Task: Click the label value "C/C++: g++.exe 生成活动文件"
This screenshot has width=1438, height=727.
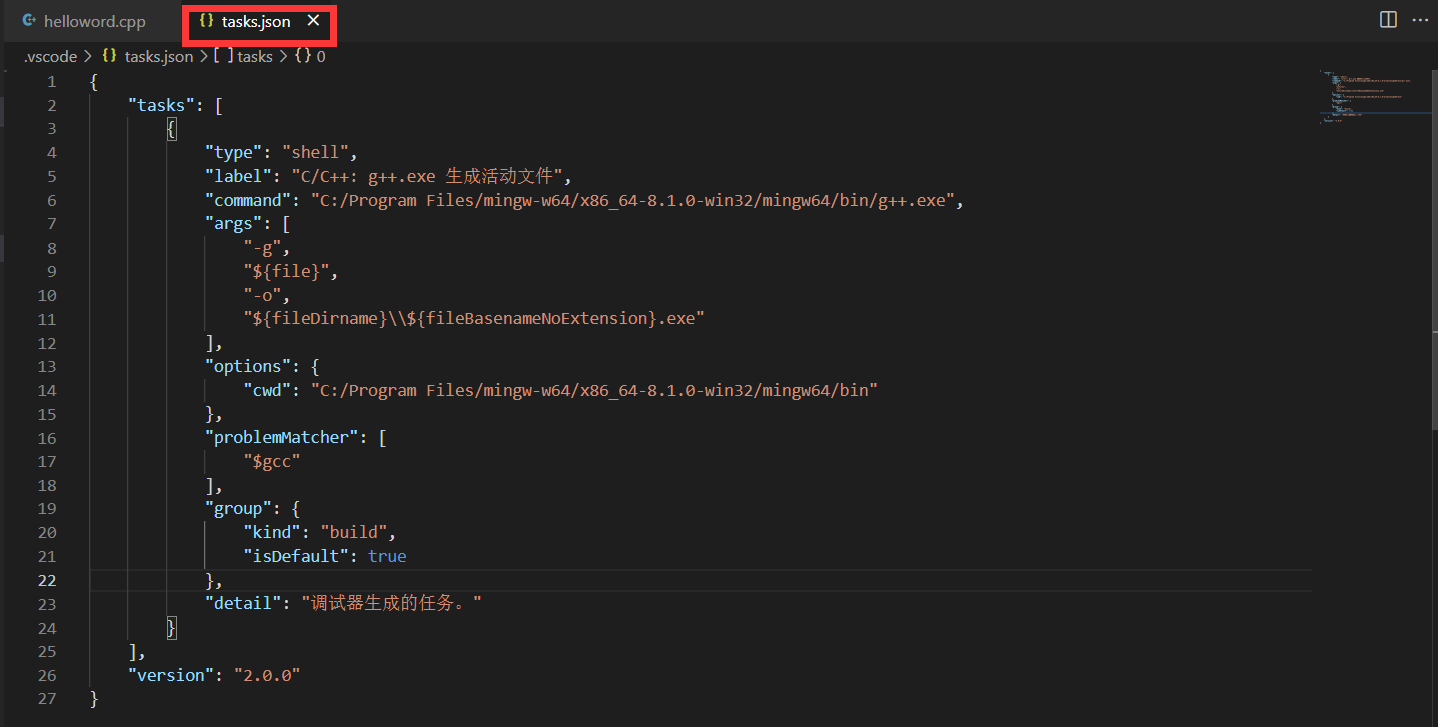Action: [x=429, y=176]
